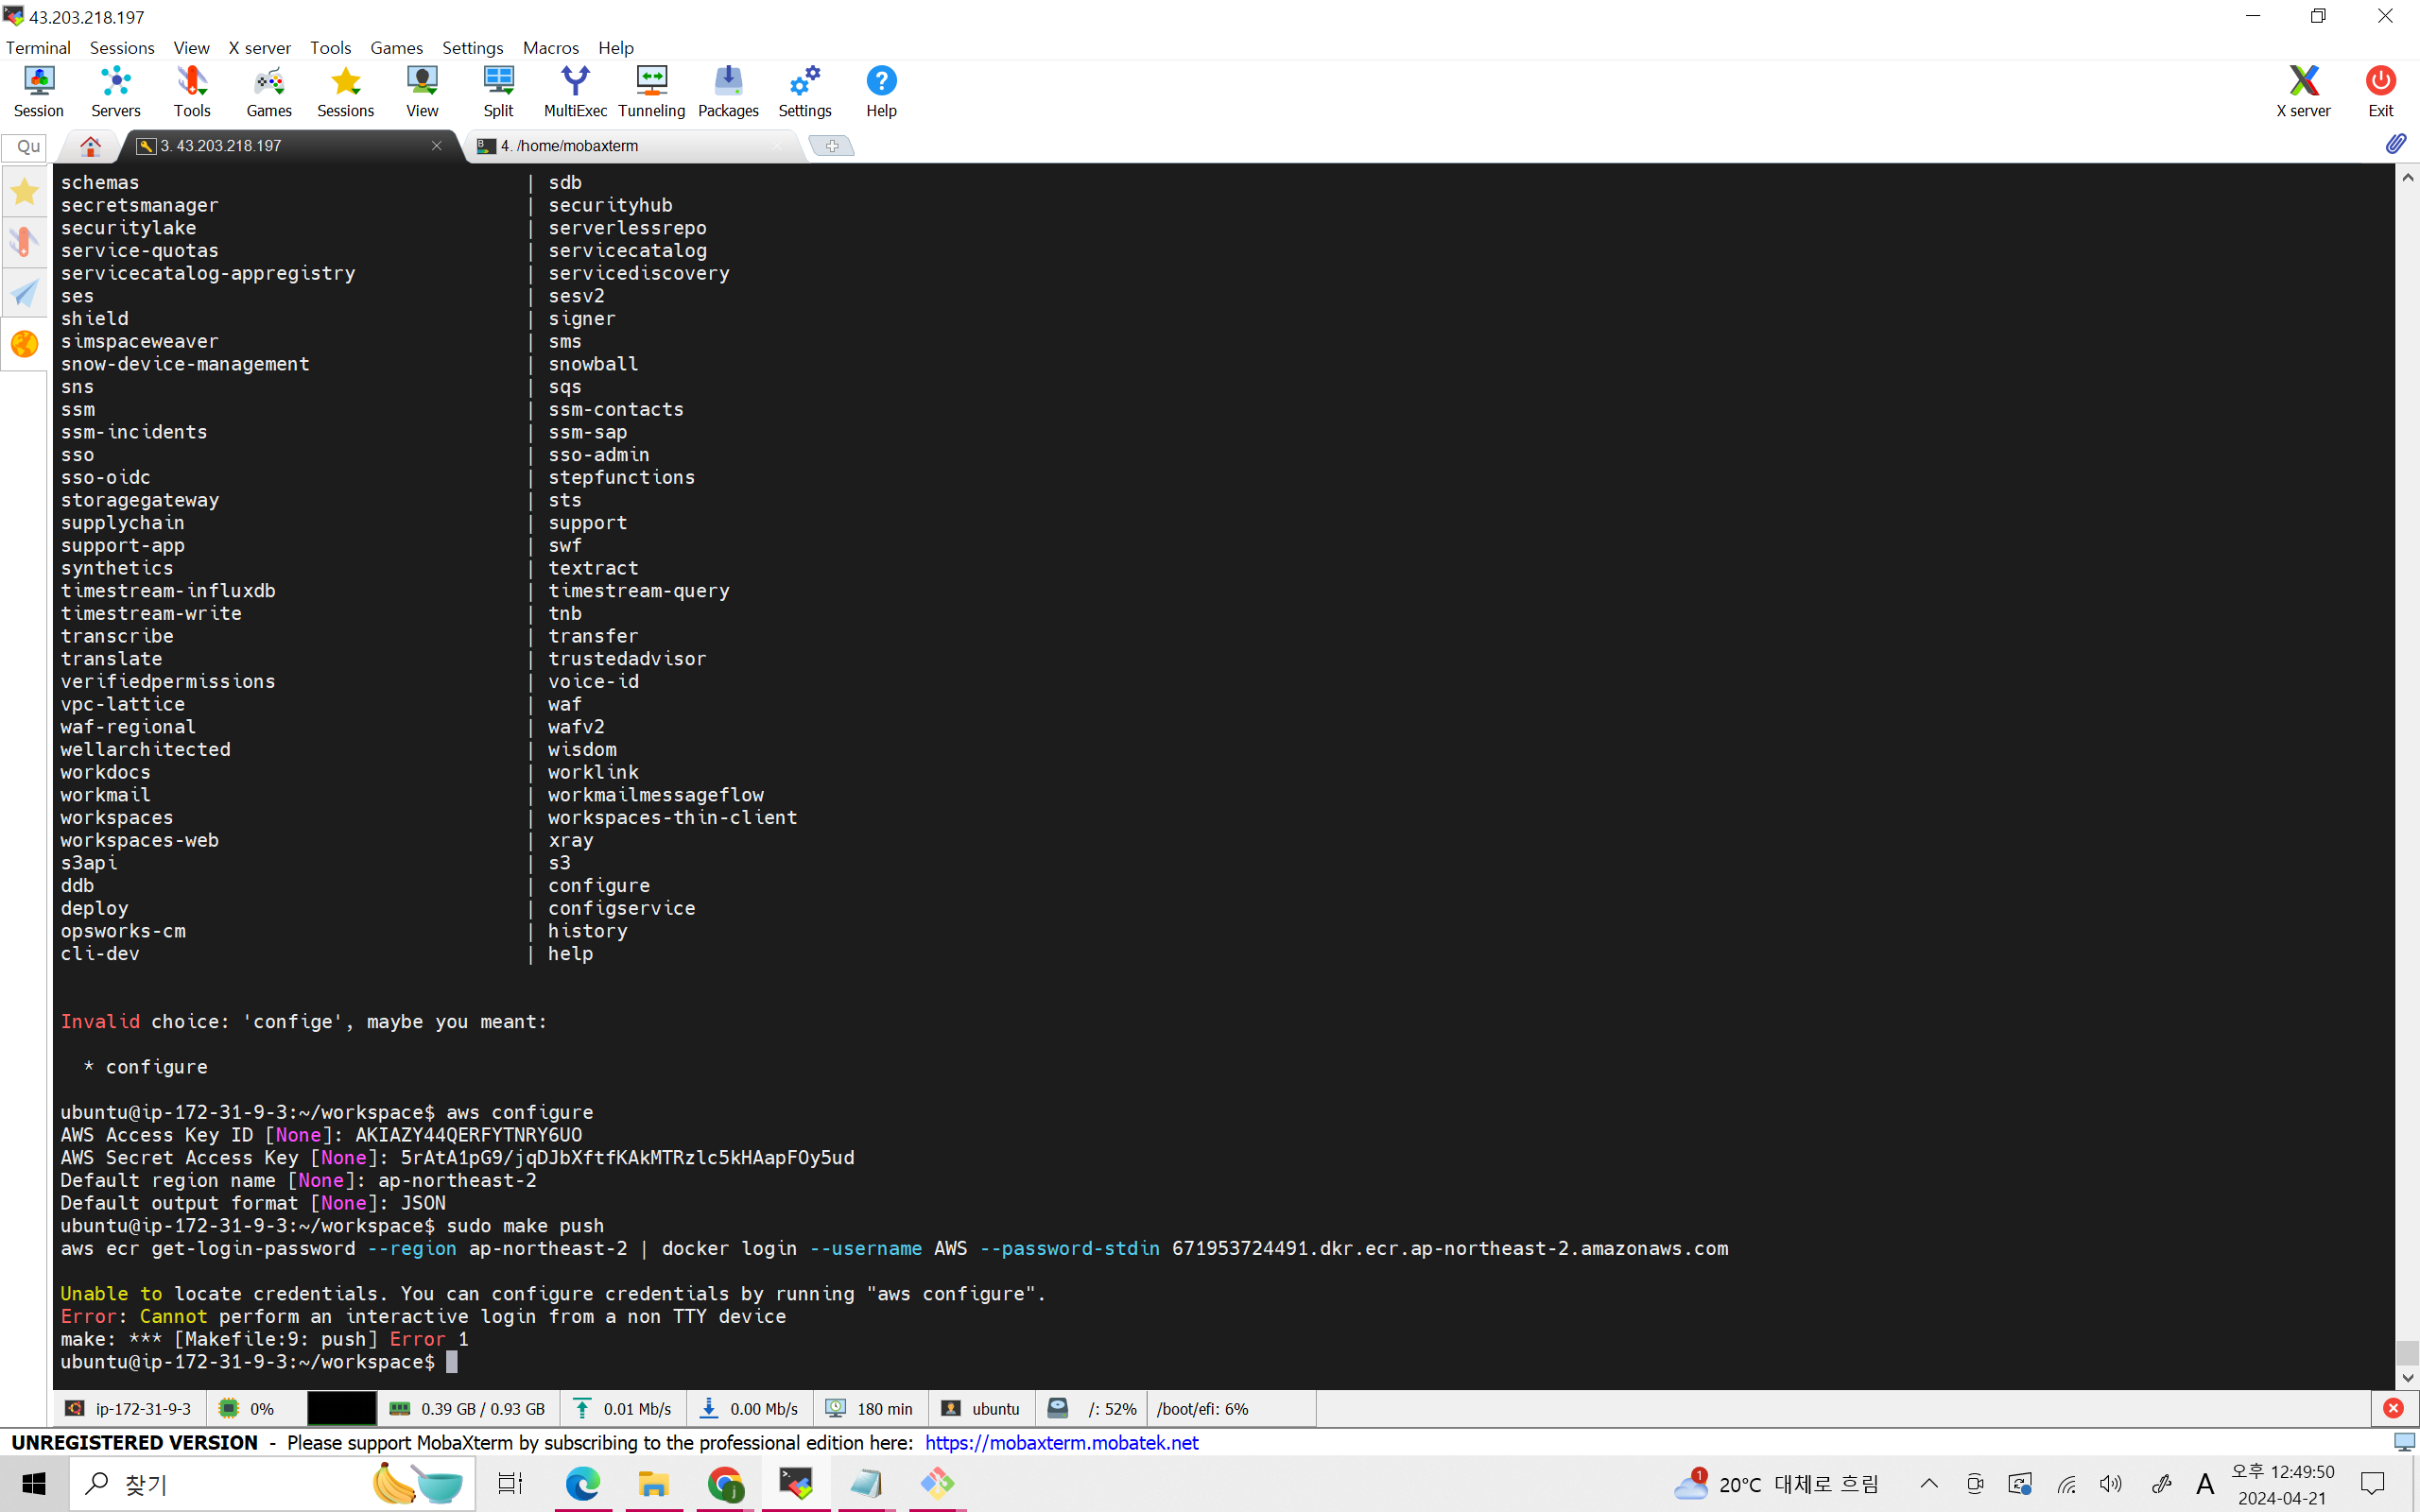Open Microsoft Edge from the taskbar
Screen dimensions: 2420x1512
[582, 1484]
